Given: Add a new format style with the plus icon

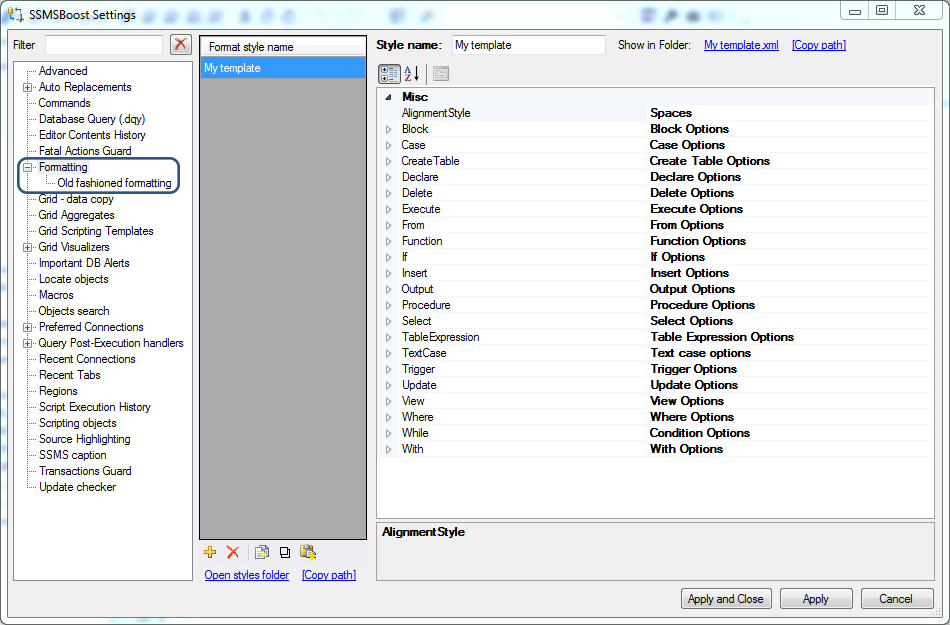Looking at the screenshot, I should pos(210,552).
